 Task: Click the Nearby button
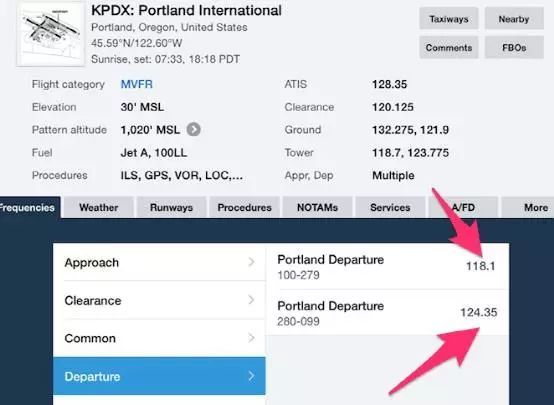[514, 19]
